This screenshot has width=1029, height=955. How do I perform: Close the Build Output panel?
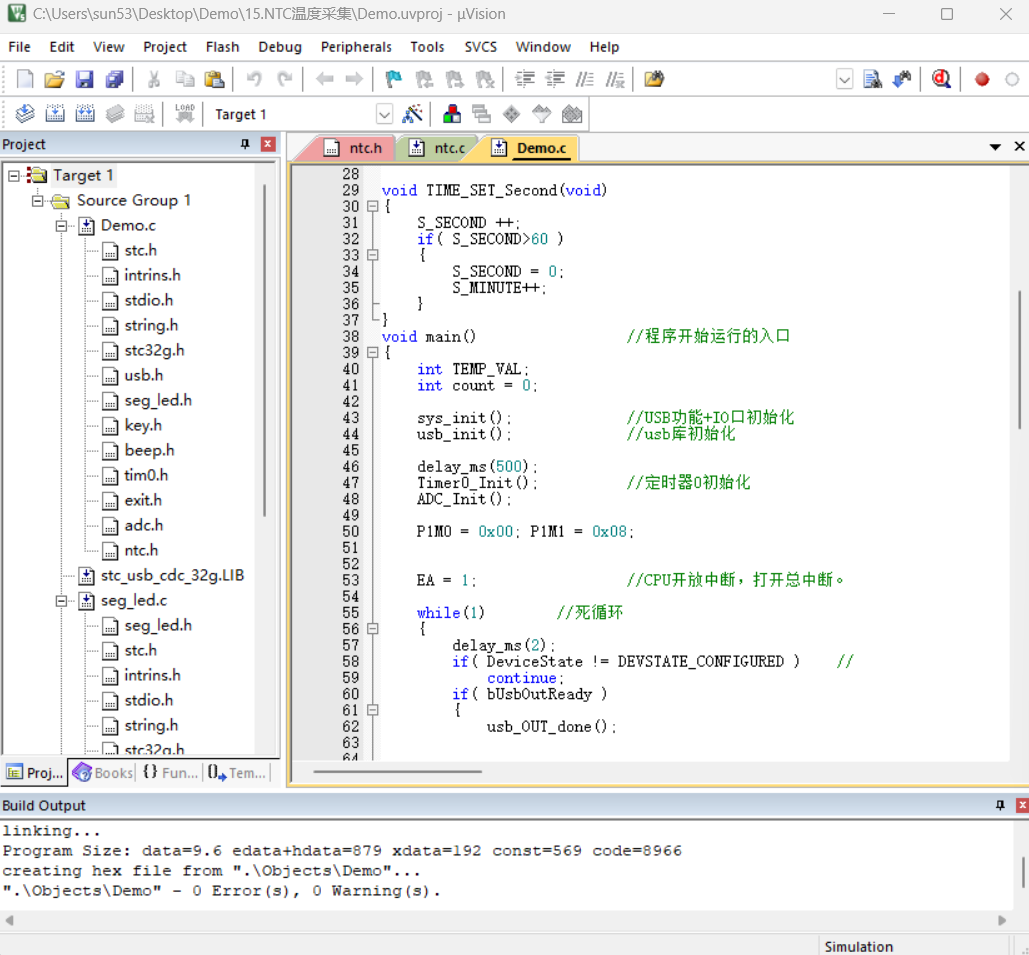pyautogui.click(x=1022, y=805)
